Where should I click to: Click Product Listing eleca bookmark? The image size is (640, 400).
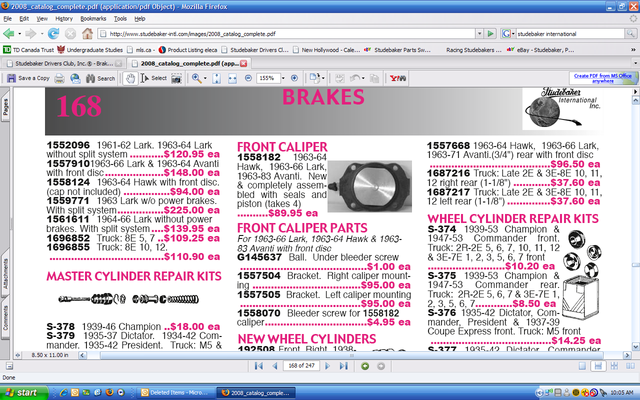[x=188, y=50]
